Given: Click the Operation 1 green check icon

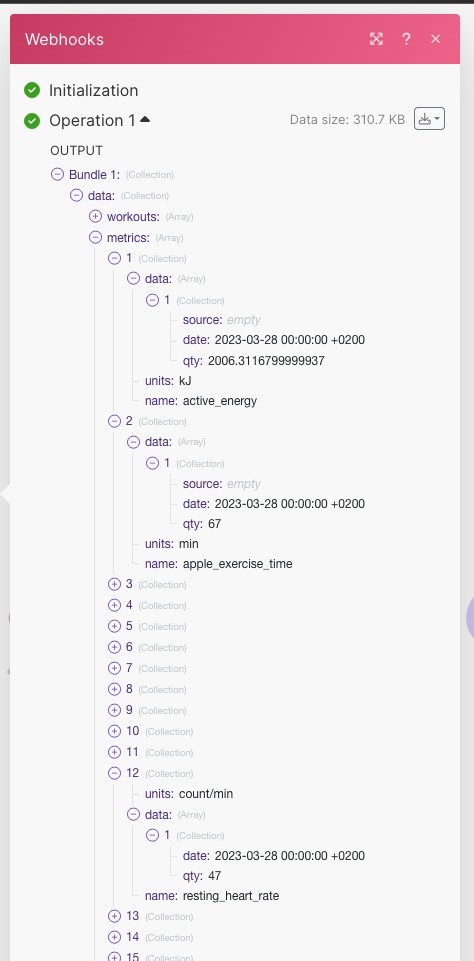Looking at the screenshot, I should pyautogui.click(x=32, y=121).
